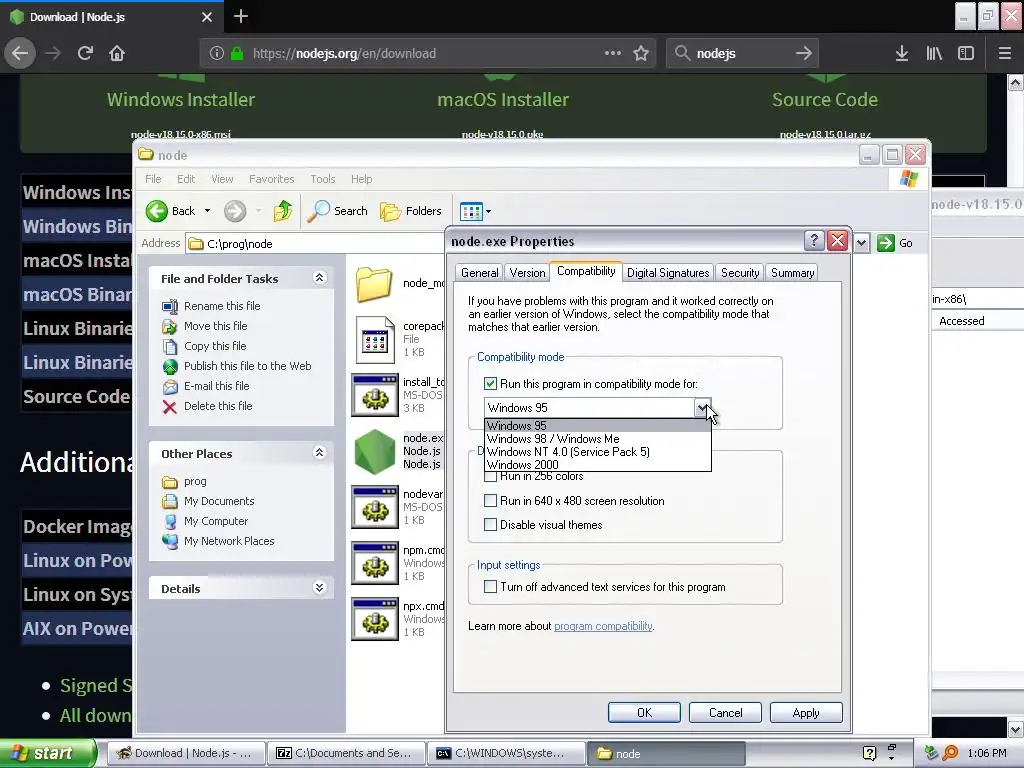Screen dimensions: 1024x768
Task: Open the program compatibility help link
Action: click(603, 626)
